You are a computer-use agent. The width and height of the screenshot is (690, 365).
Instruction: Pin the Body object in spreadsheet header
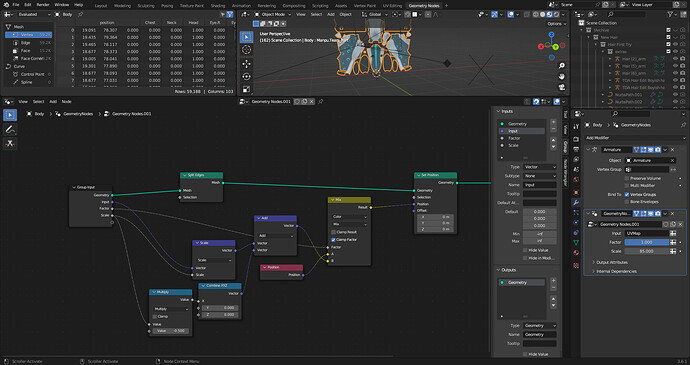click(81, 14)
